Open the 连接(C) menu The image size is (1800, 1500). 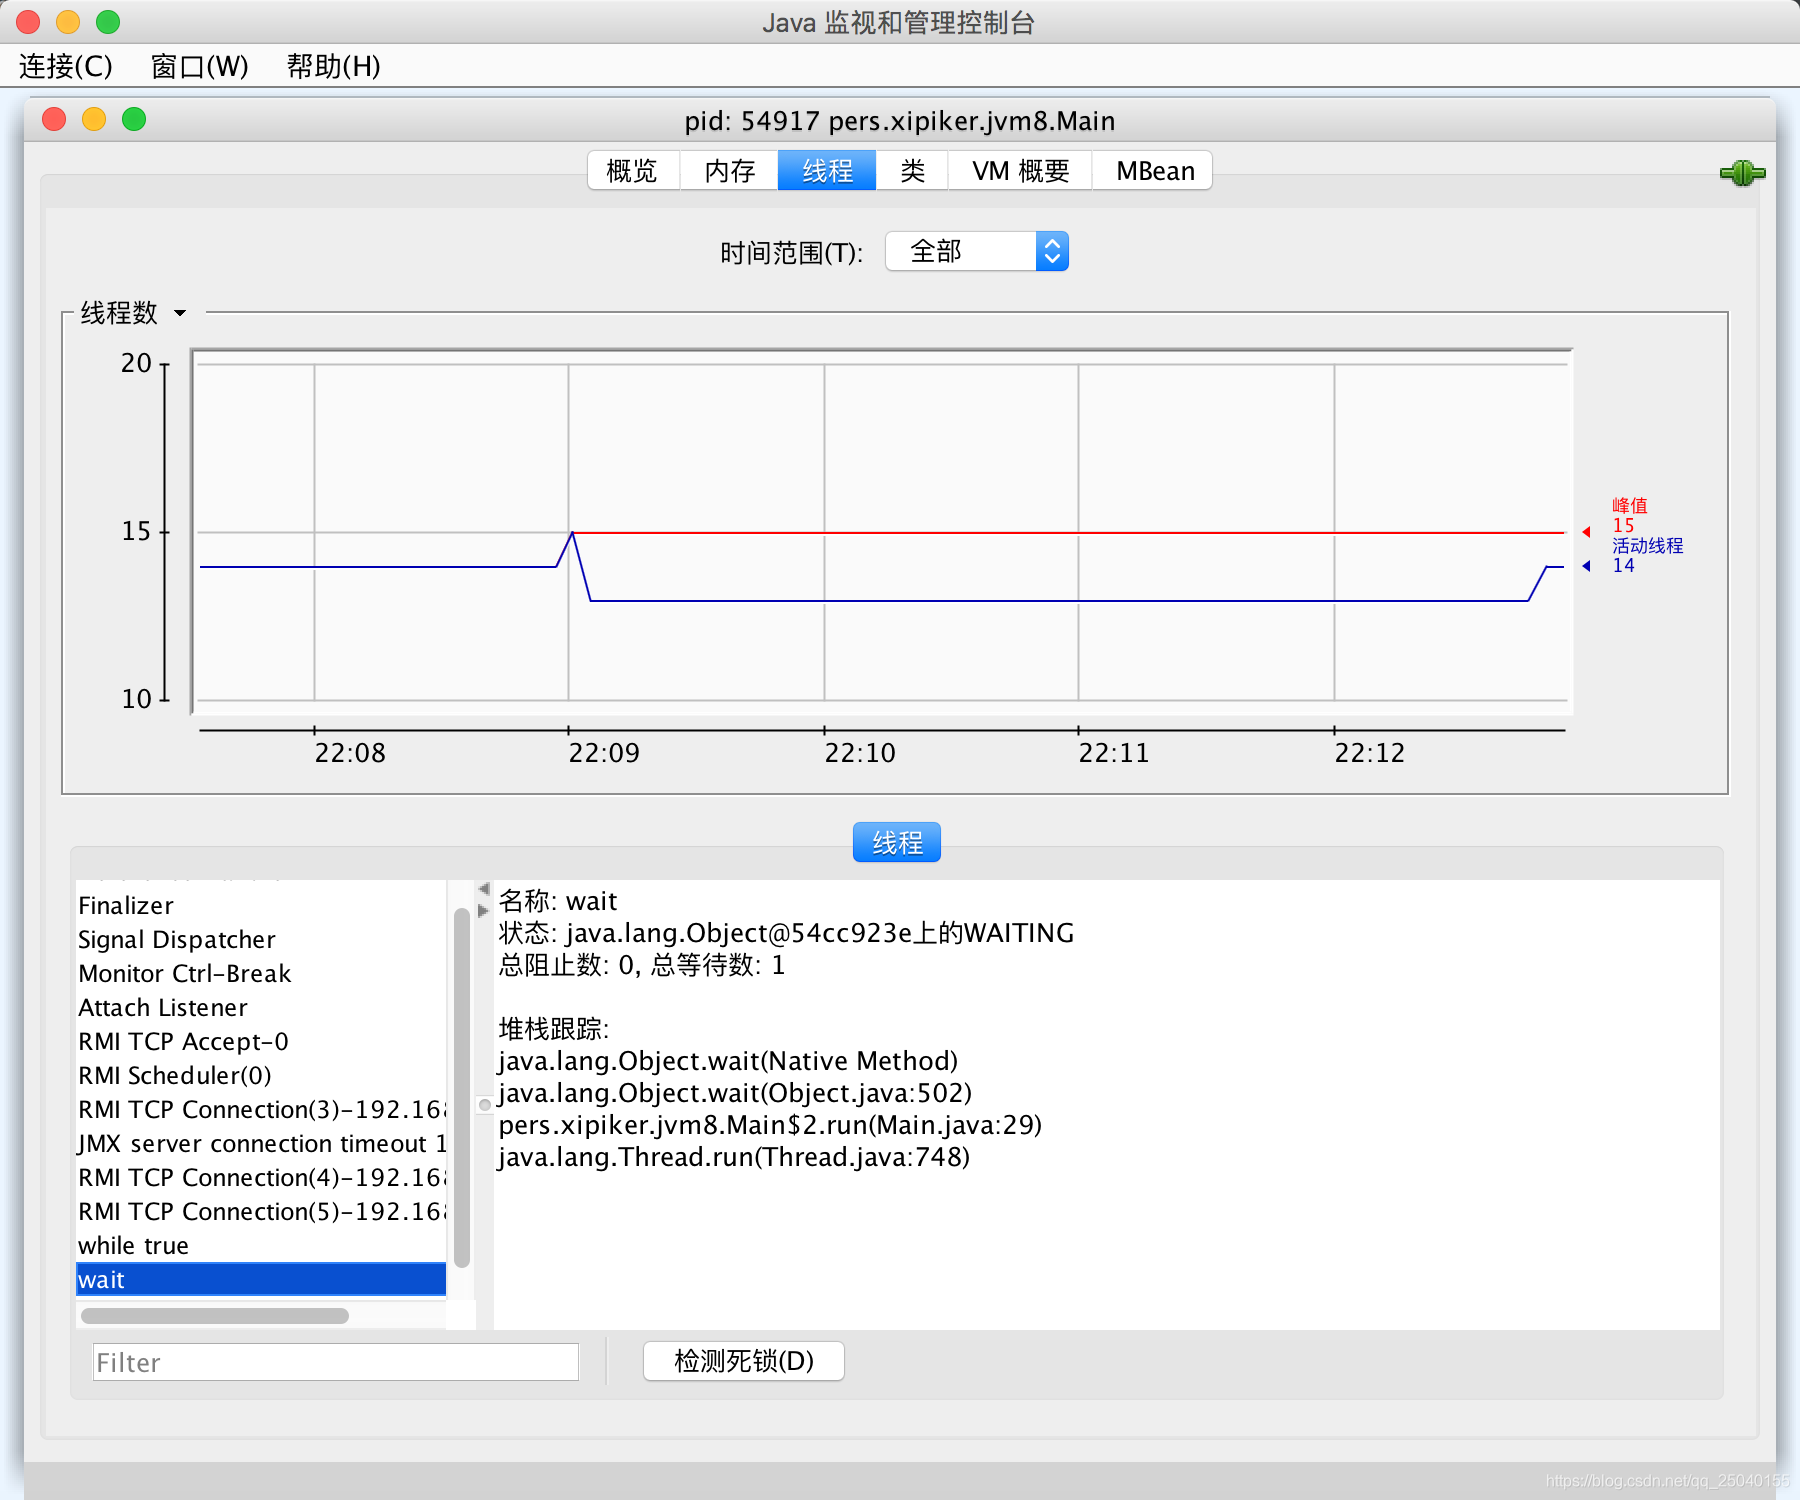(x=66, y=67)
